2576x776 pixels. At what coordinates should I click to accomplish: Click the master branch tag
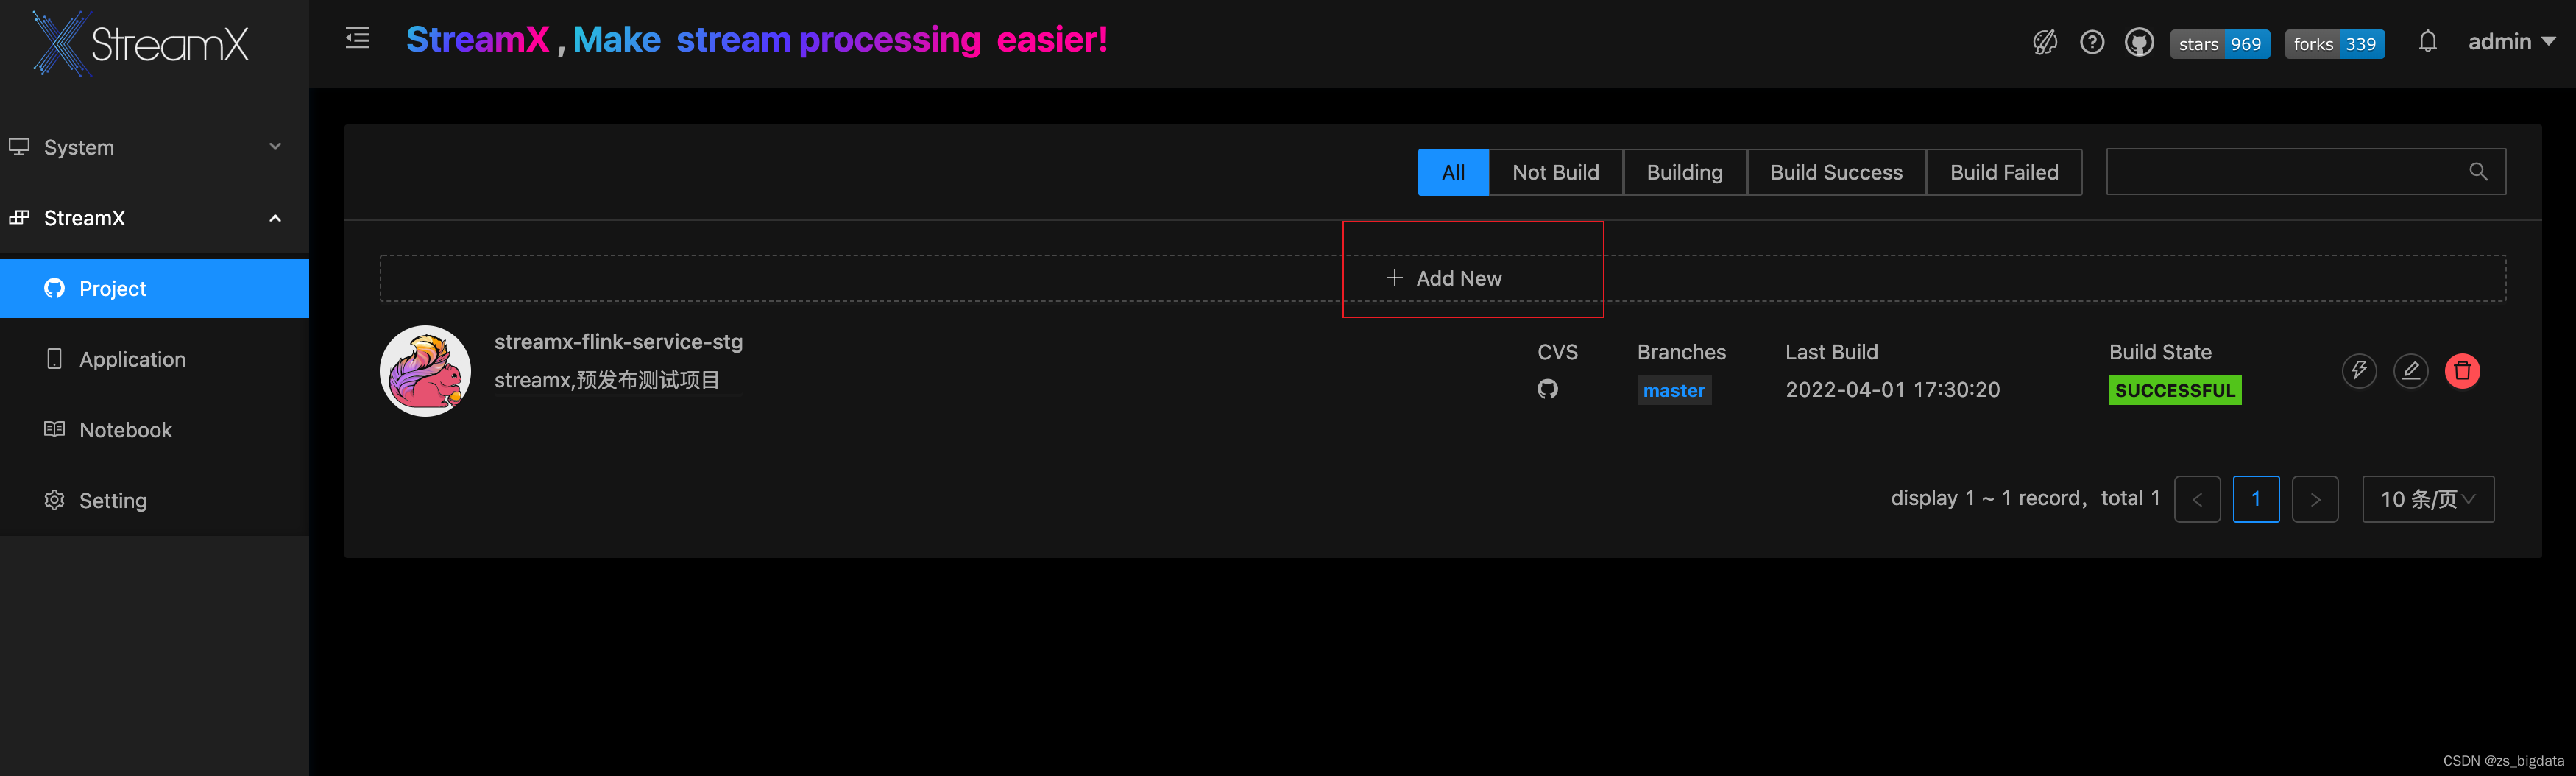1674,390
